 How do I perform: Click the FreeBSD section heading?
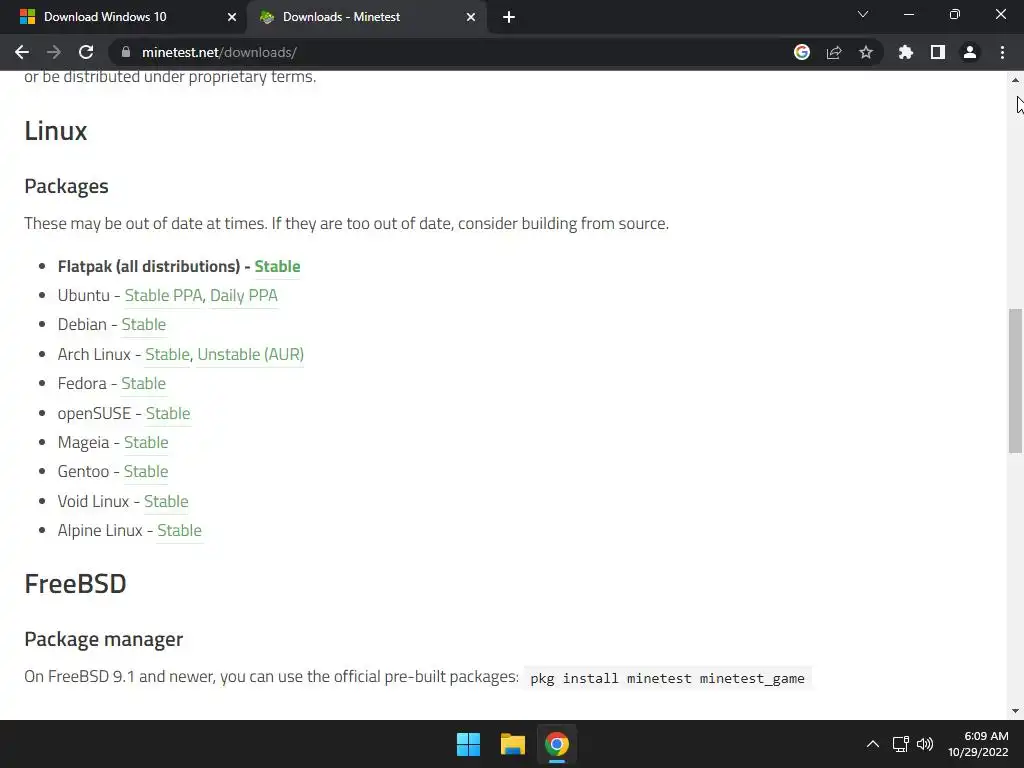tap(75, 584)
